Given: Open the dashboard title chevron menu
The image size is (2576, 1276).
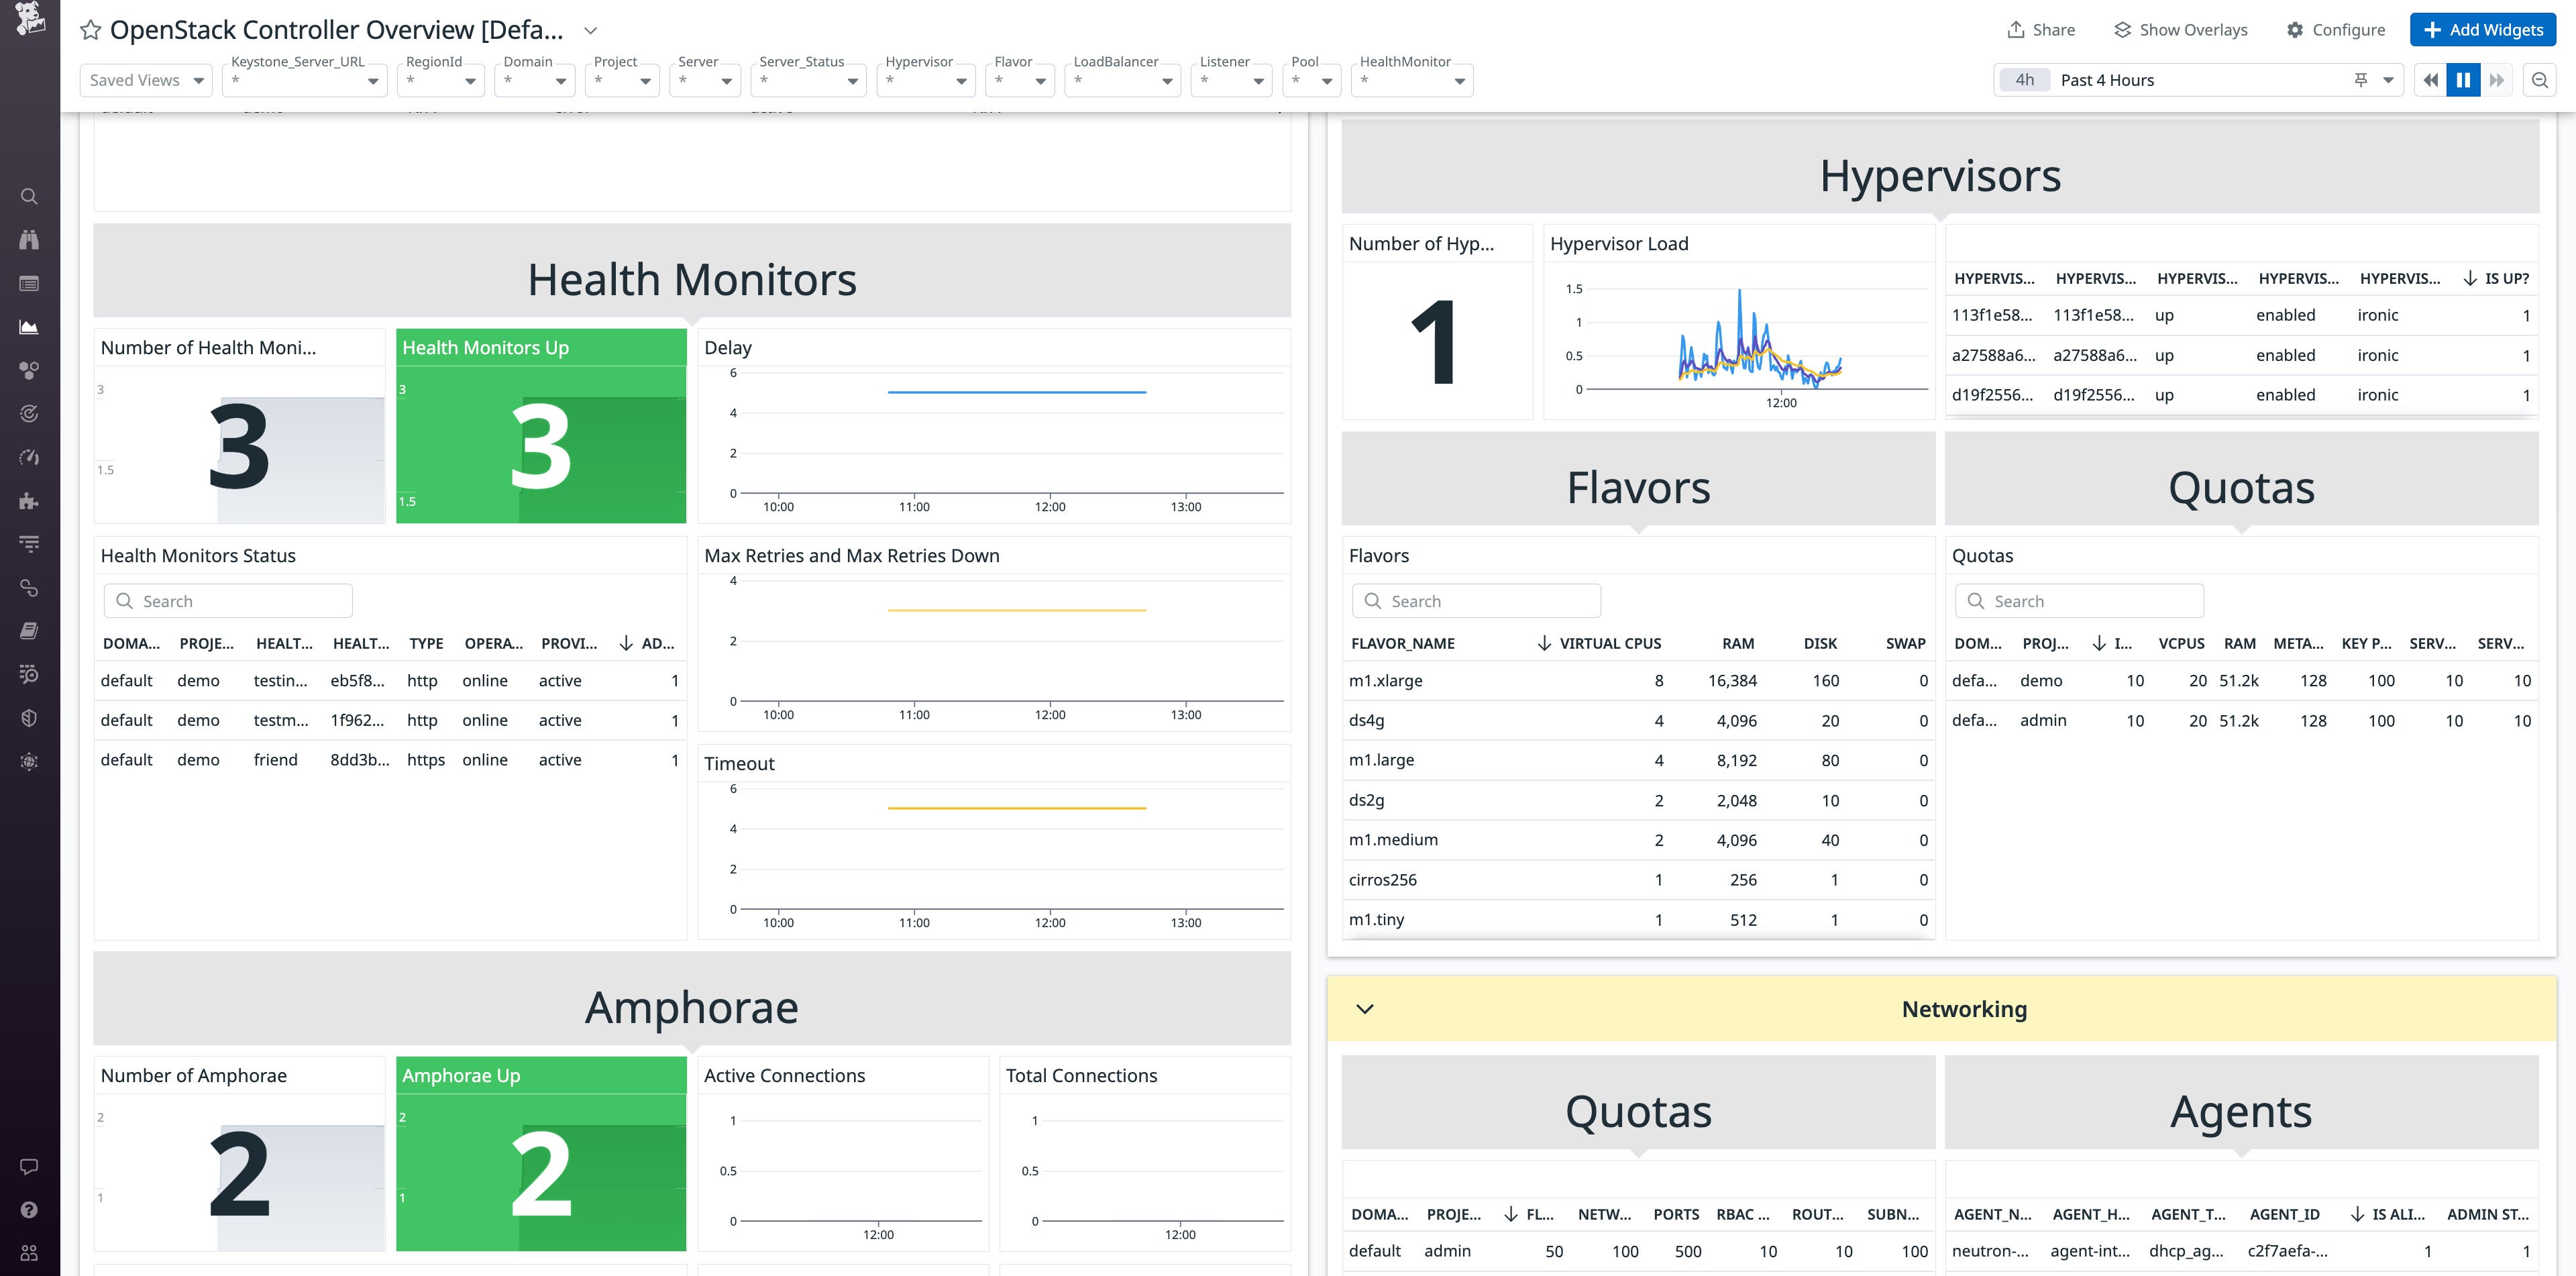Looking at the screenshot, I should pos(590,30).
